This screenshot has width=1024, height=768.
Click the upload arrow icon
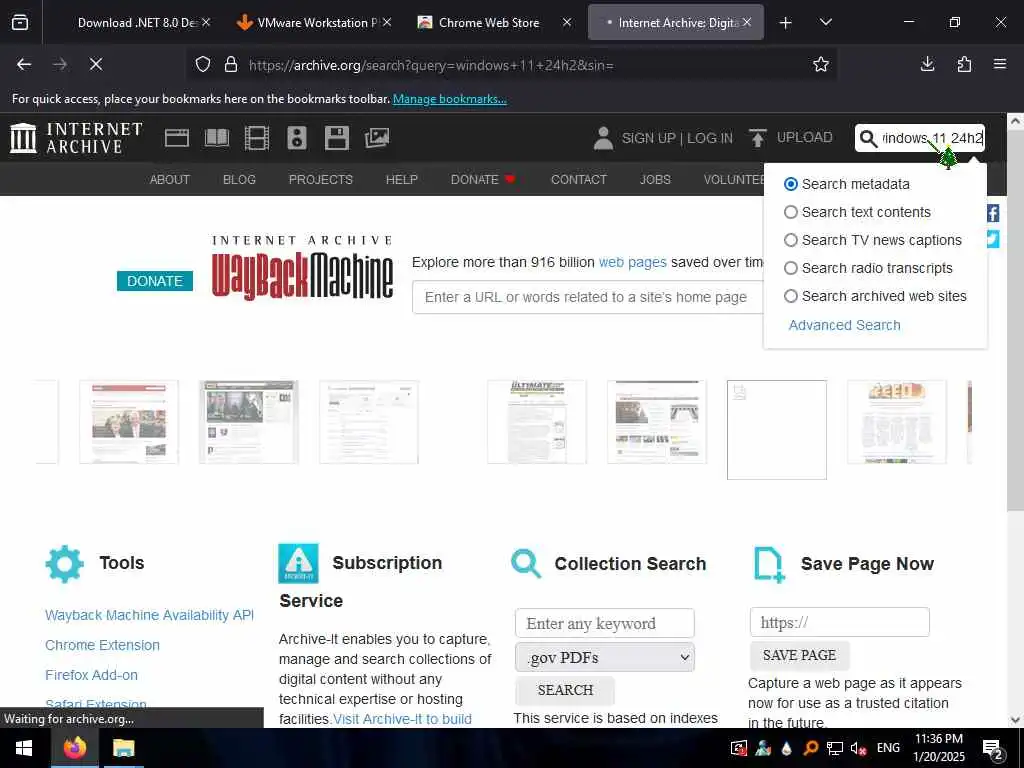(x=757, y=138)
